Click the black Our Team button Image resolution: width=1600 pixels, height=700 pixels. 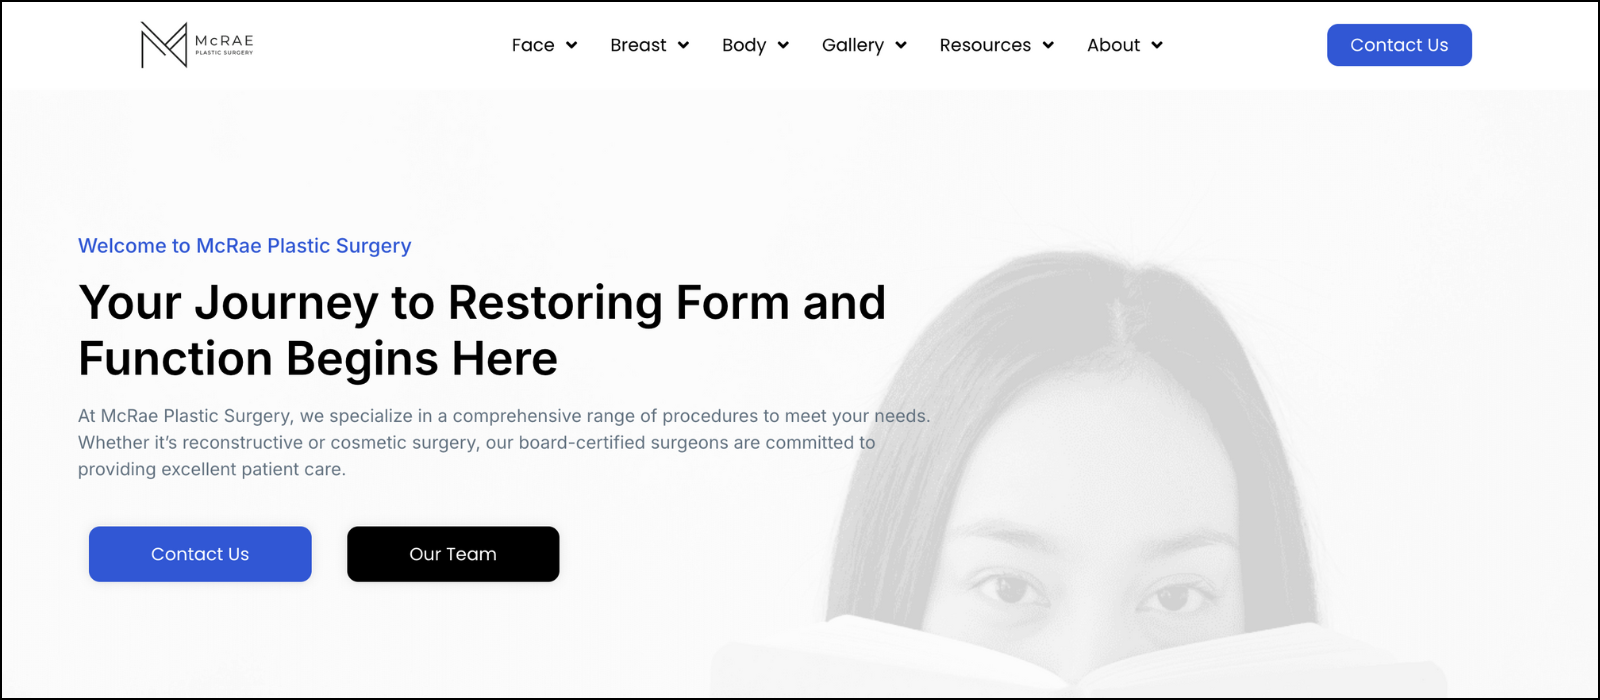(453, 554)
